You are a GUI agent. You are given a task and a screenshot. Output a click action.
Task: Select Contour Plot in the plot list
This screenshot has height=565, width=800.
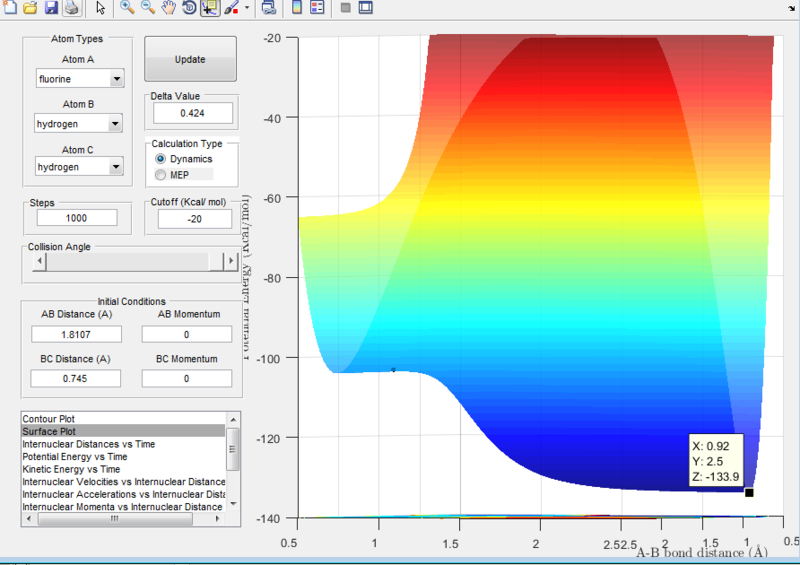click(49, 418)
